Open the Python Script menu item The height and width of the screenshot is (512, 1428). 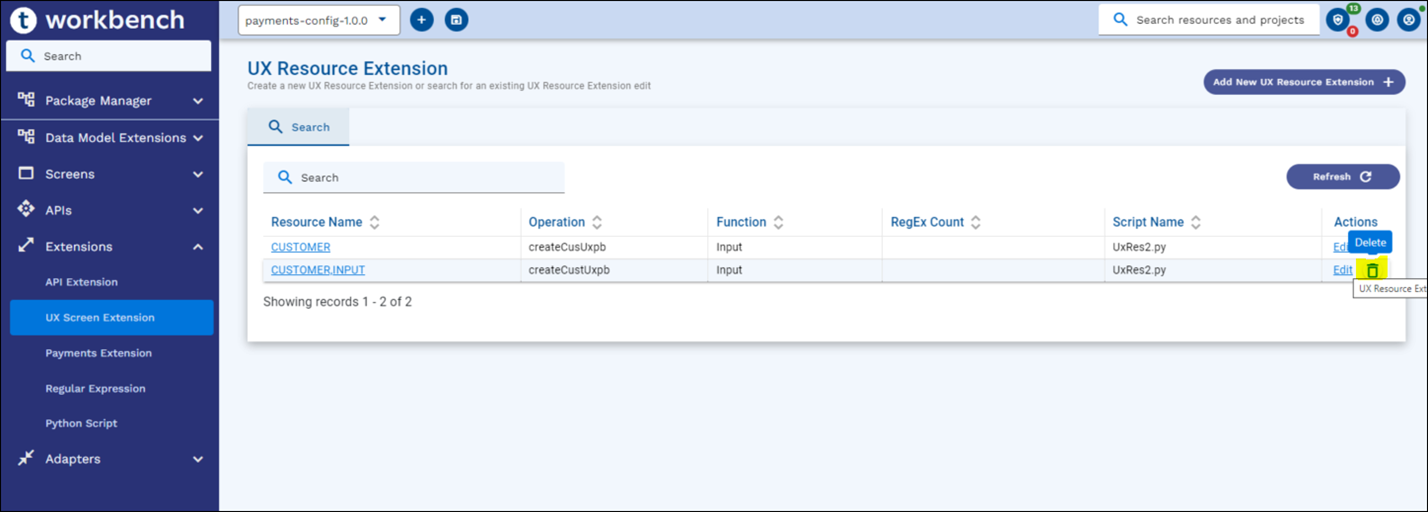[81, 424]
